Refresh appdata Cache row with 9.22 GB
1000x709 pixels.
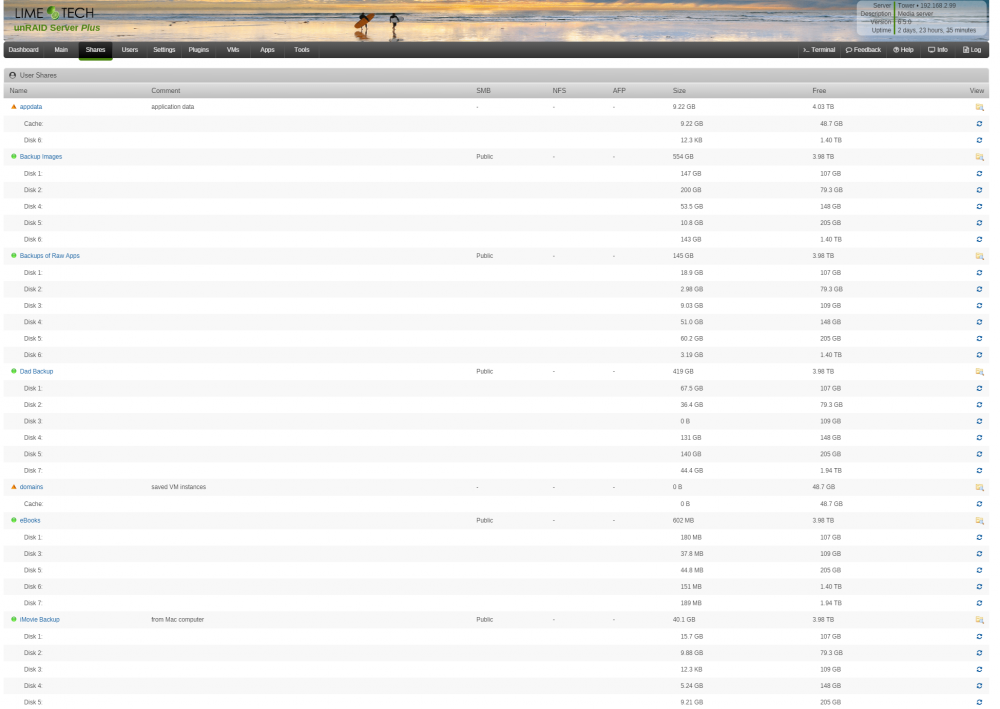(979, 124)
